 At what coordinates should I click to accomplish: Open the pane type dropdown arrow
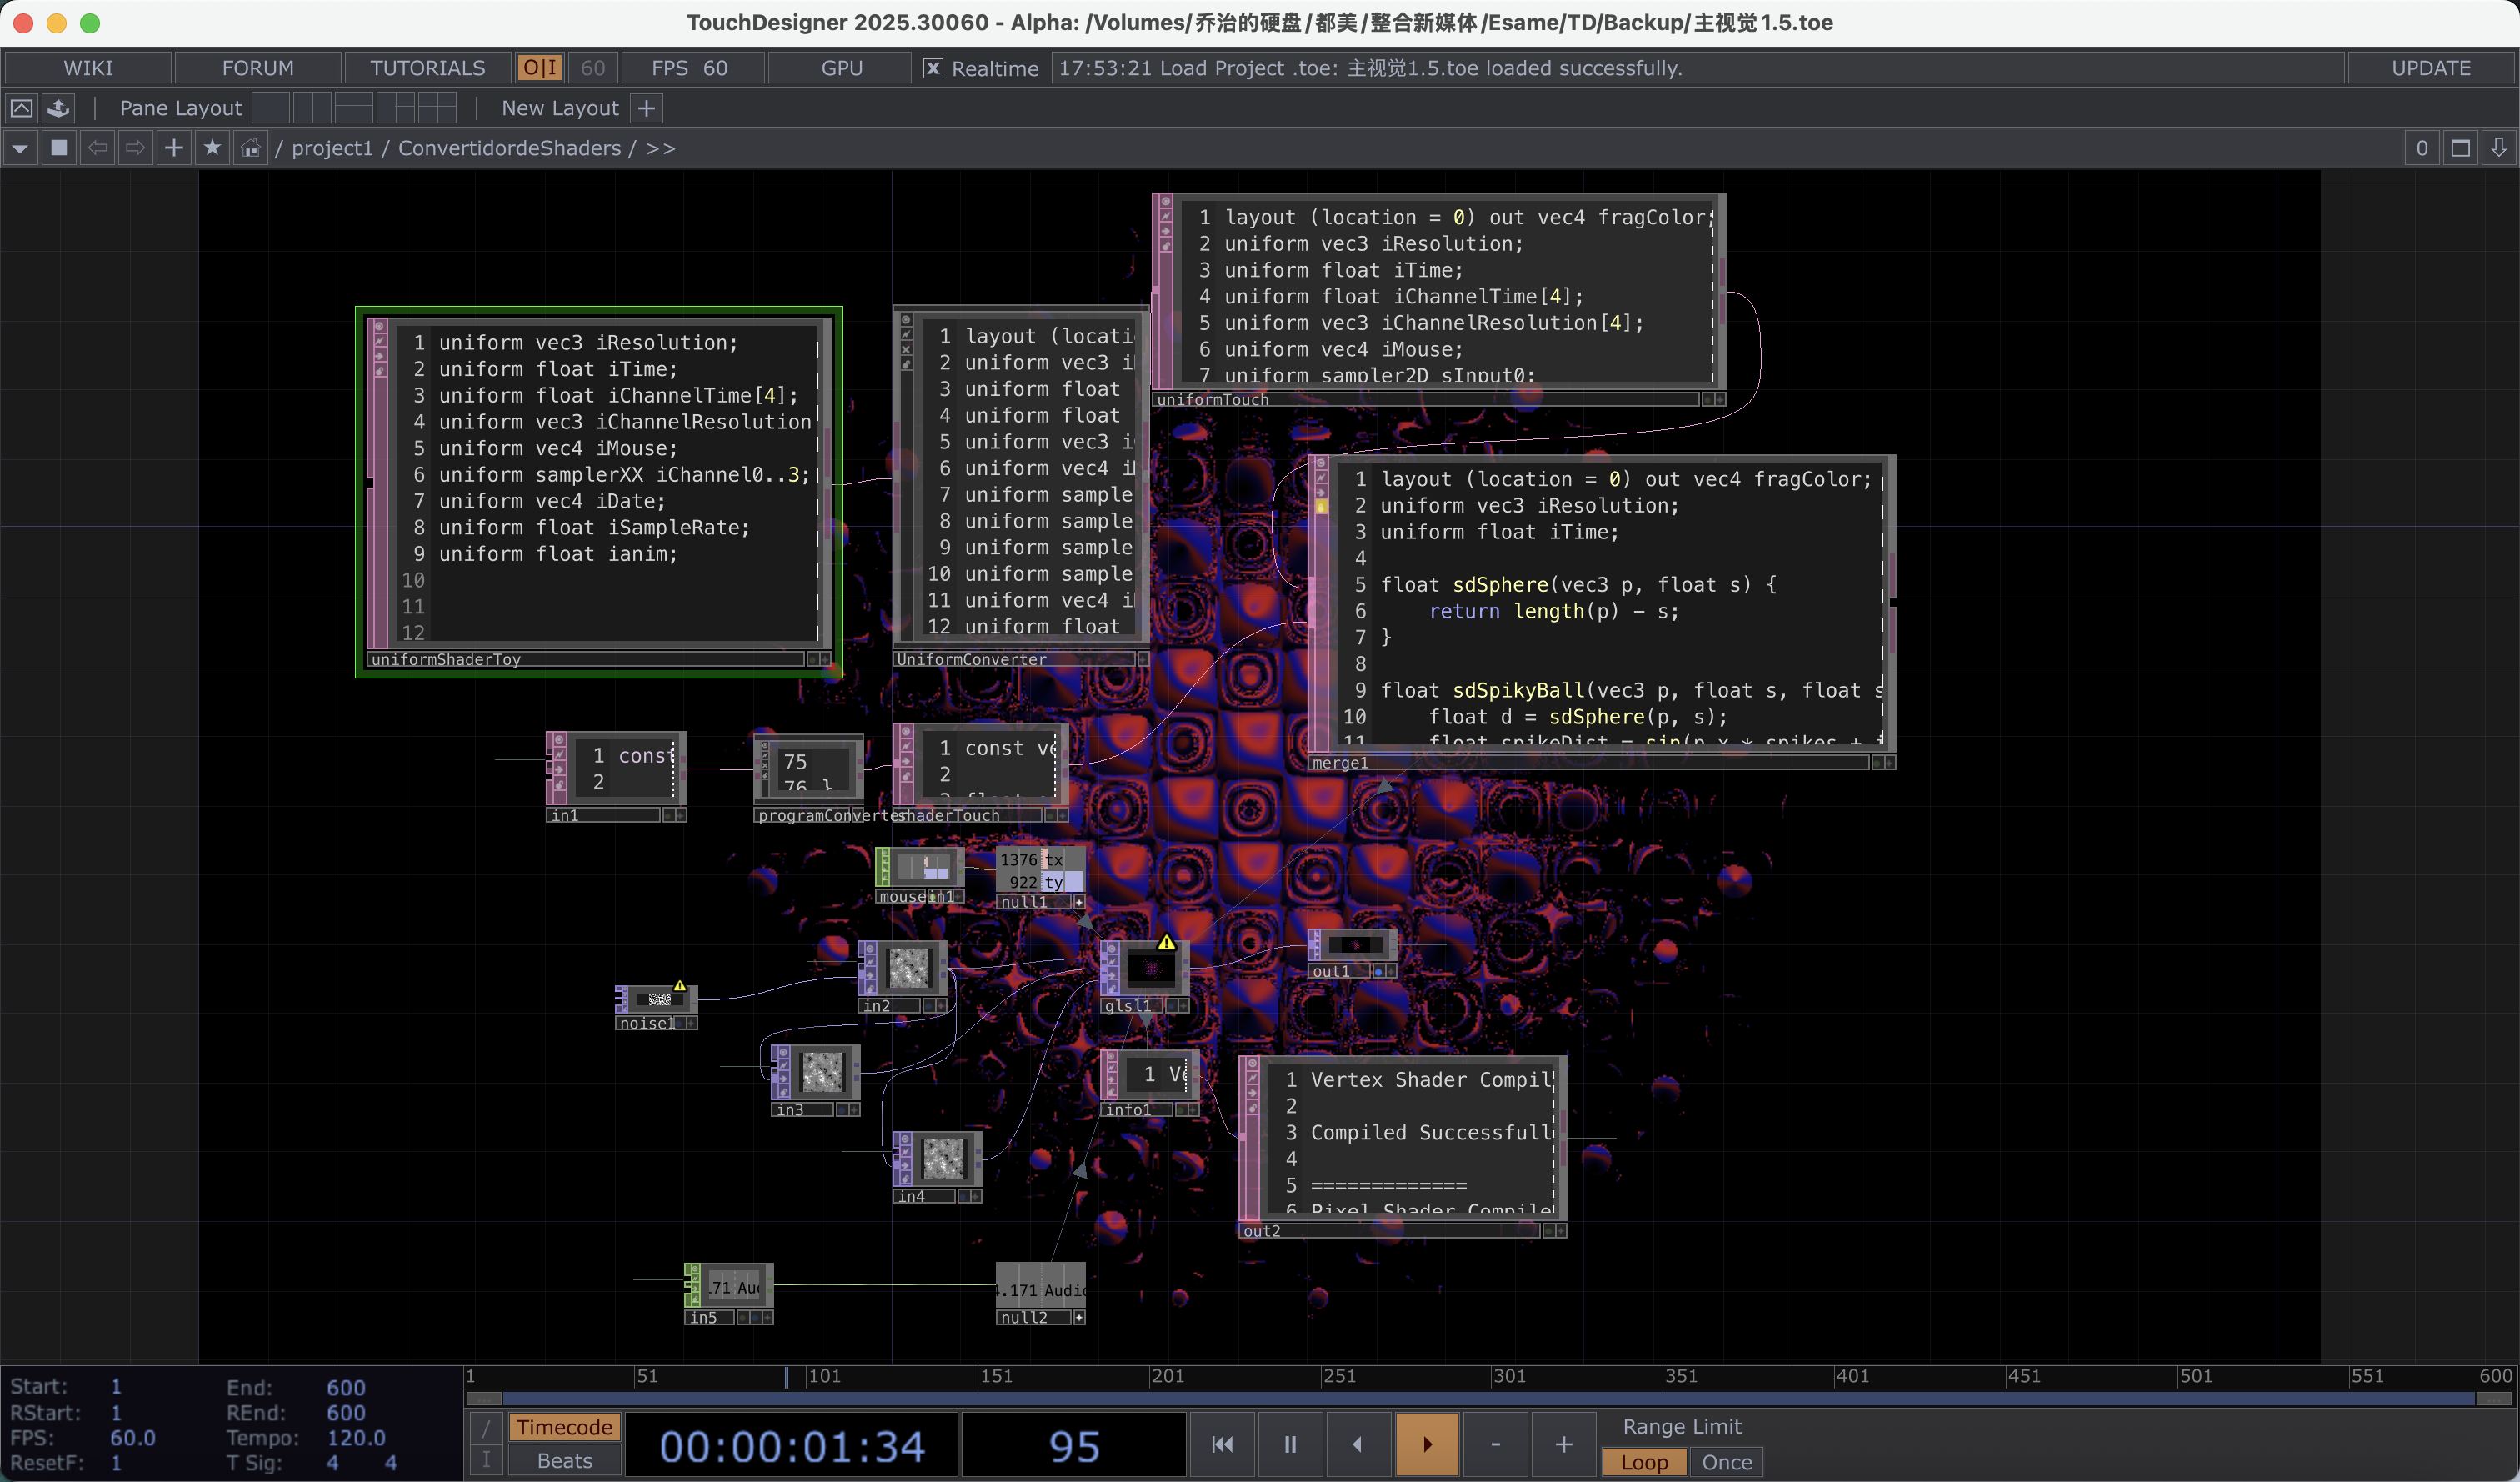[20, 148]
